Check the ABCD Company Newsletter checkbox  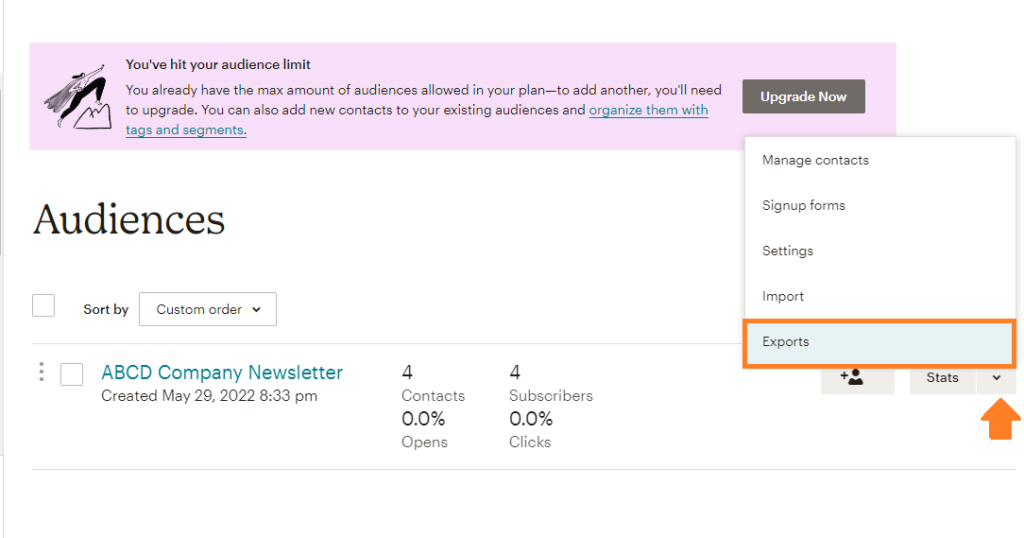(72, 374)
